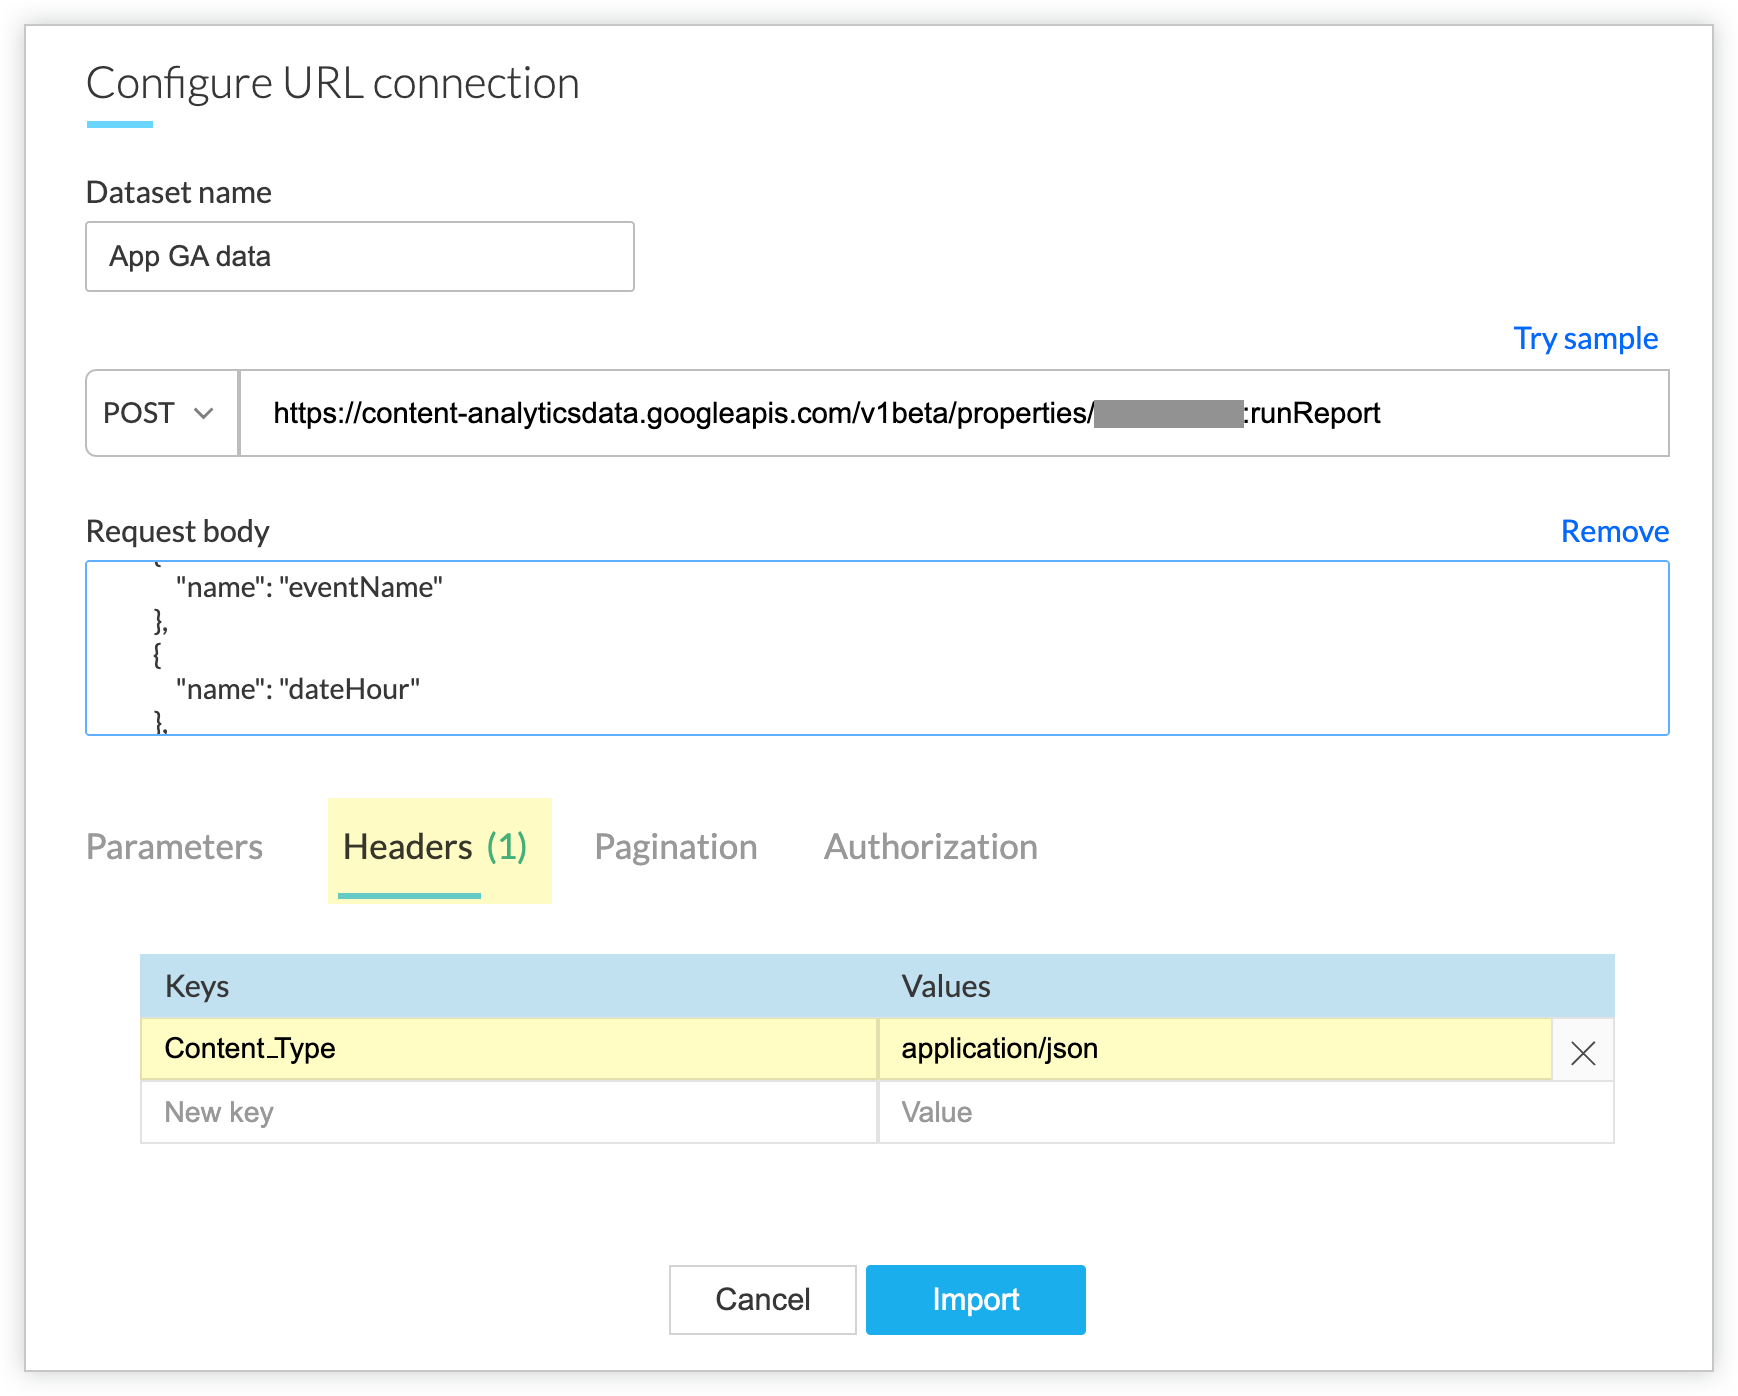Edit the application/json value cell
1738x1396 pixels.
1214,1049
